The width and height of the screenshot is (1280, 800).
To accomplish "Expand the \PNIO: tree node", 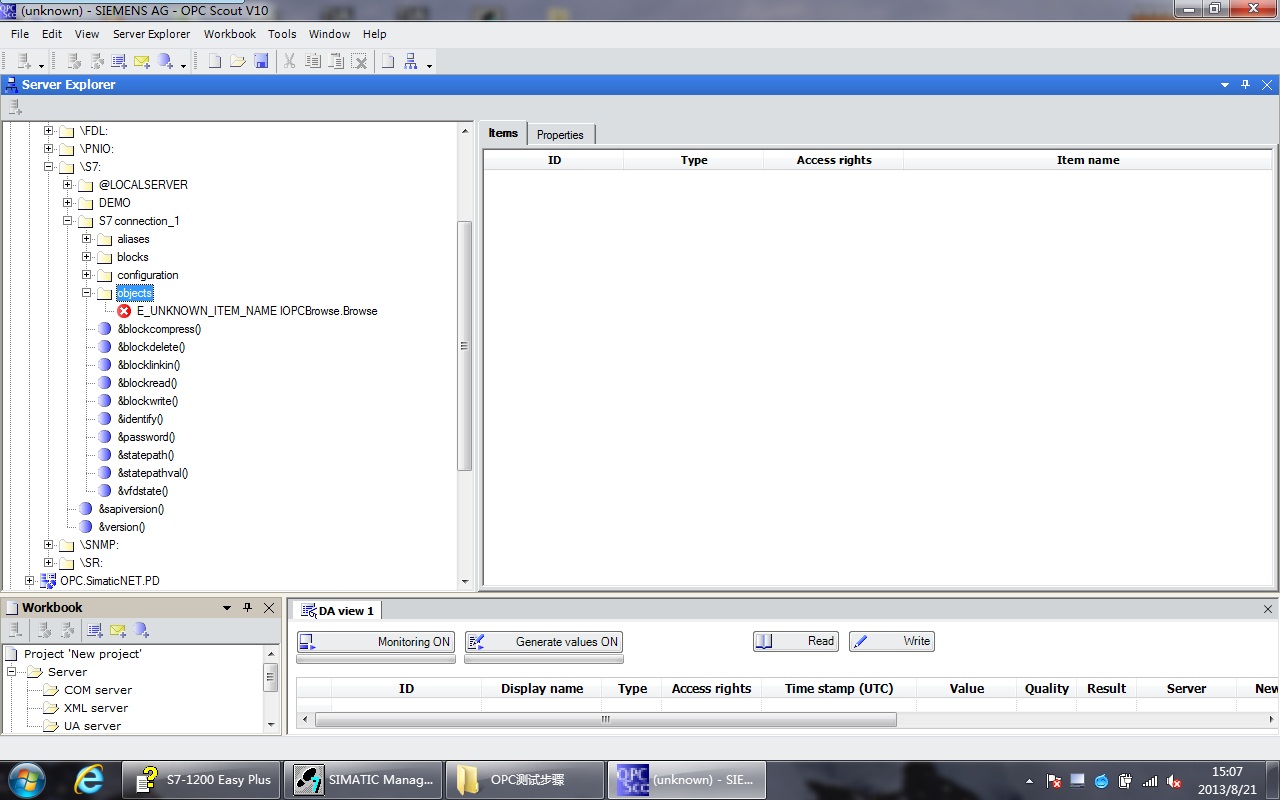I will 48,149.
